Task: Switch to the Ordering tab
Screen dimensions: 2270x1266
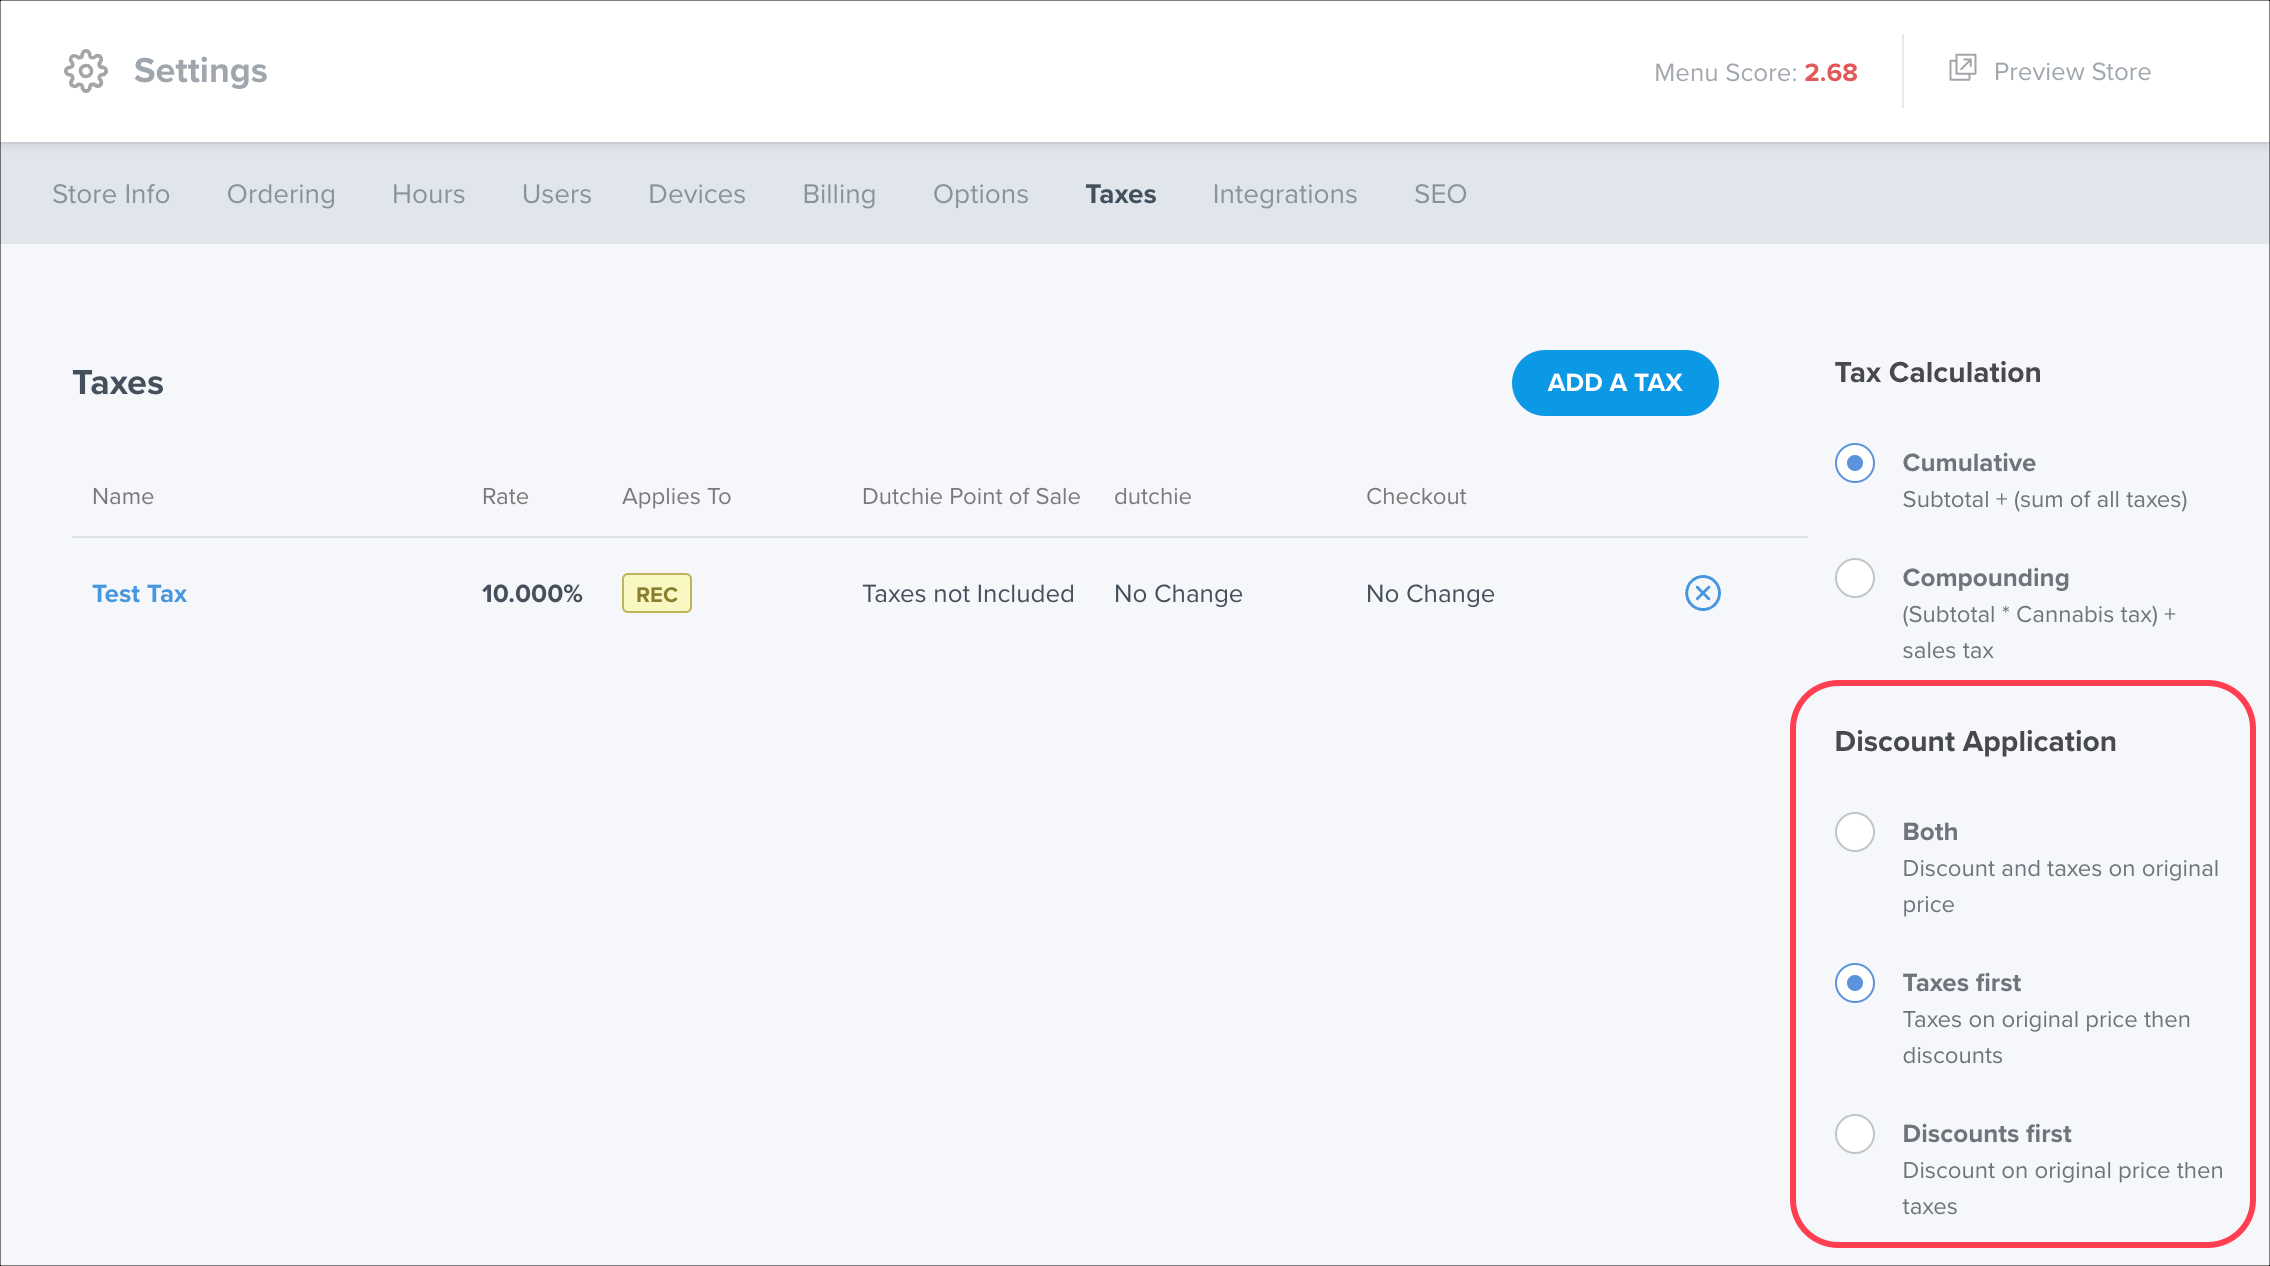Action: 281,194
